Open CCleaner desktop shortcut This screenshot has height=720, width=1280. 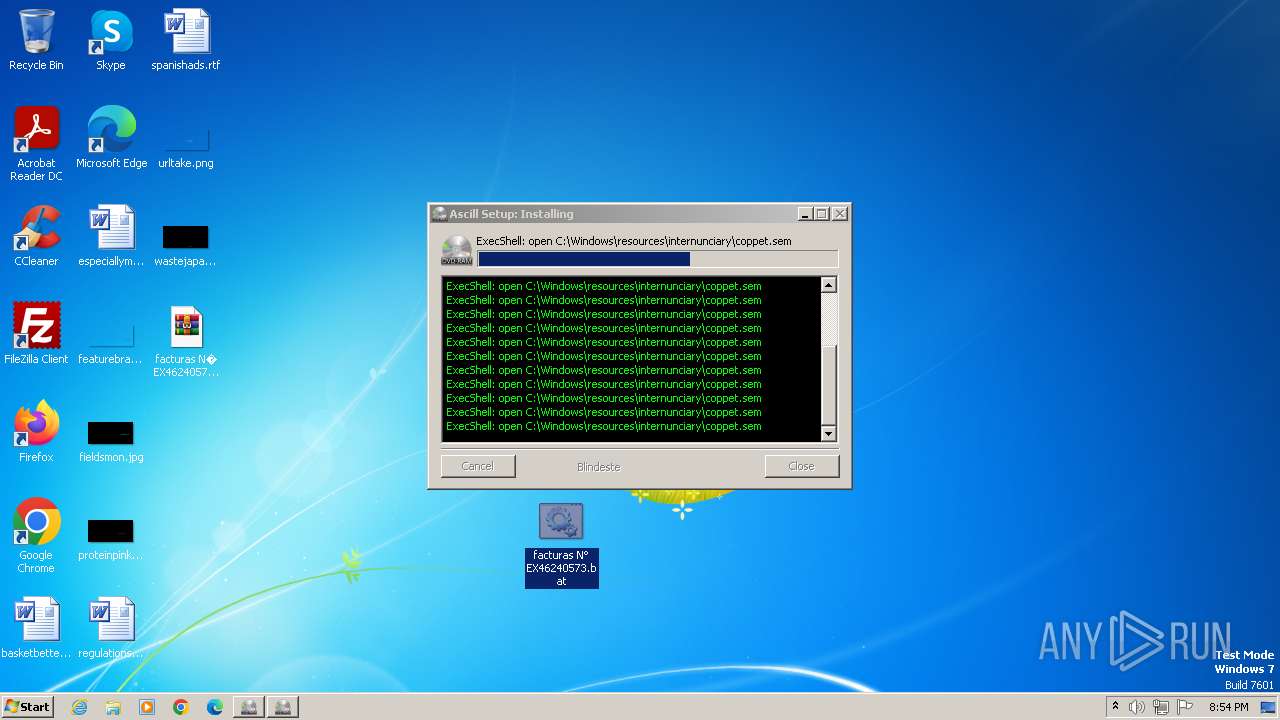pos(36,236)
